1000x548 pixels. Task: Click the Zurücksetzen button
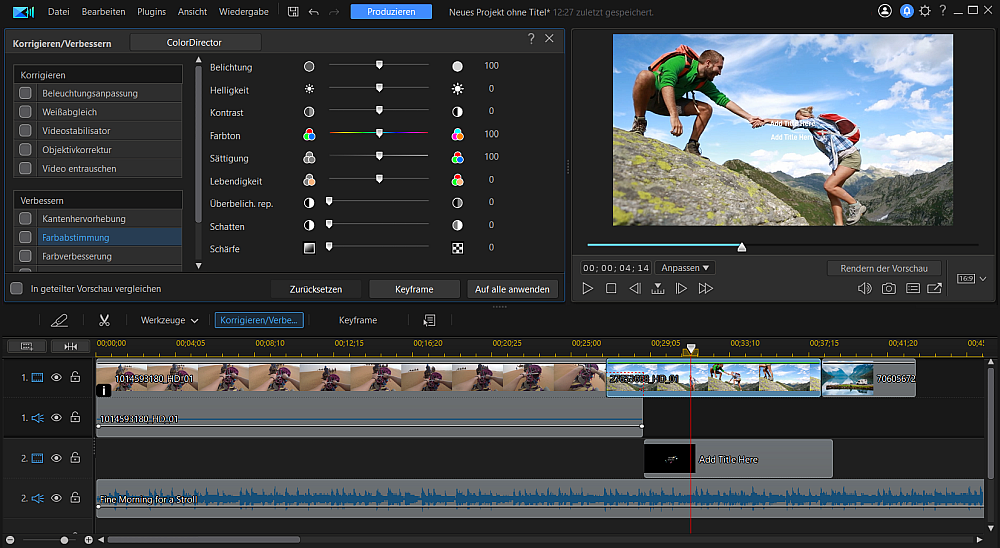tap(316, 289)
